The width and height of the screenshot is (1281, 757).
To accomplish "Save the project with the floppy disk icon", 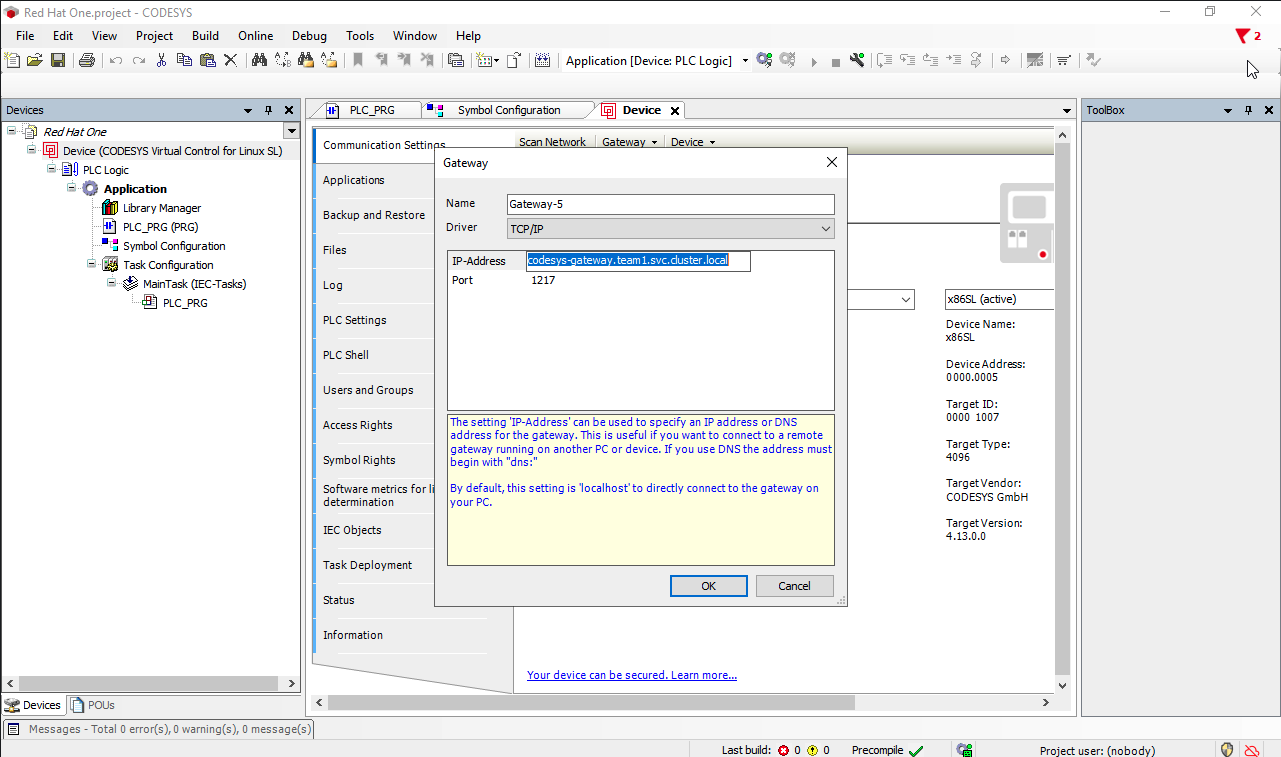I will point(58,60).
